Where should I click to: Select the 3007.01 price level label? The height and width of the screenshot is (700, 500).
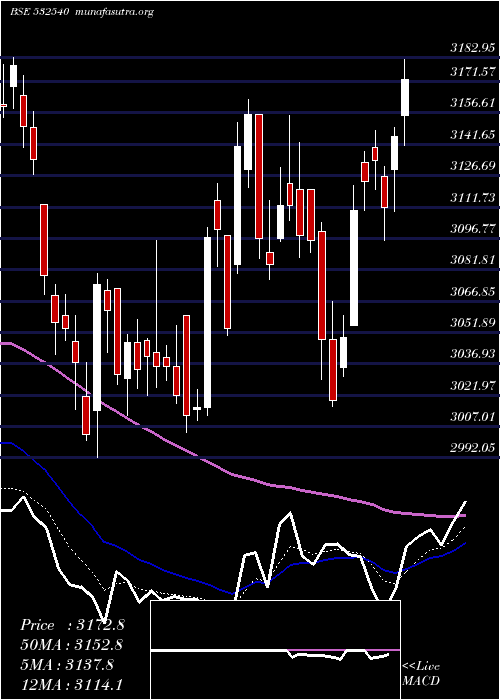473,417
